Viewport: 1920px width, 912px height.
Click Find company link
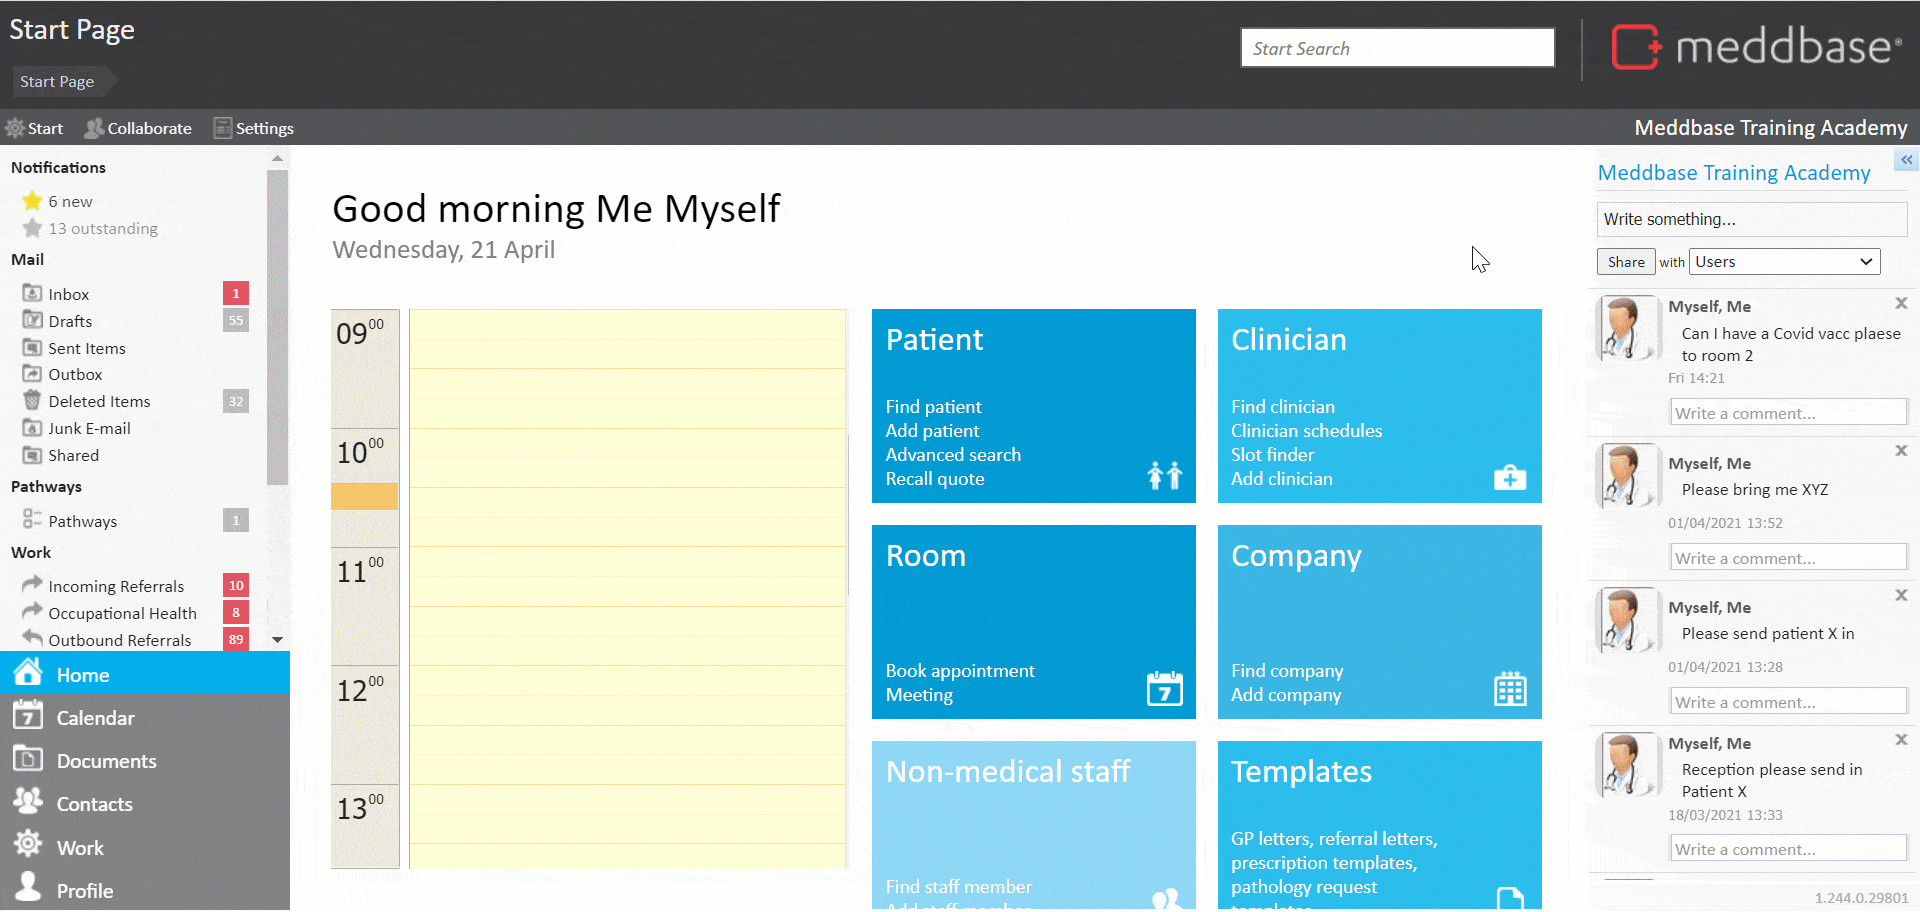click(1287, 671)
